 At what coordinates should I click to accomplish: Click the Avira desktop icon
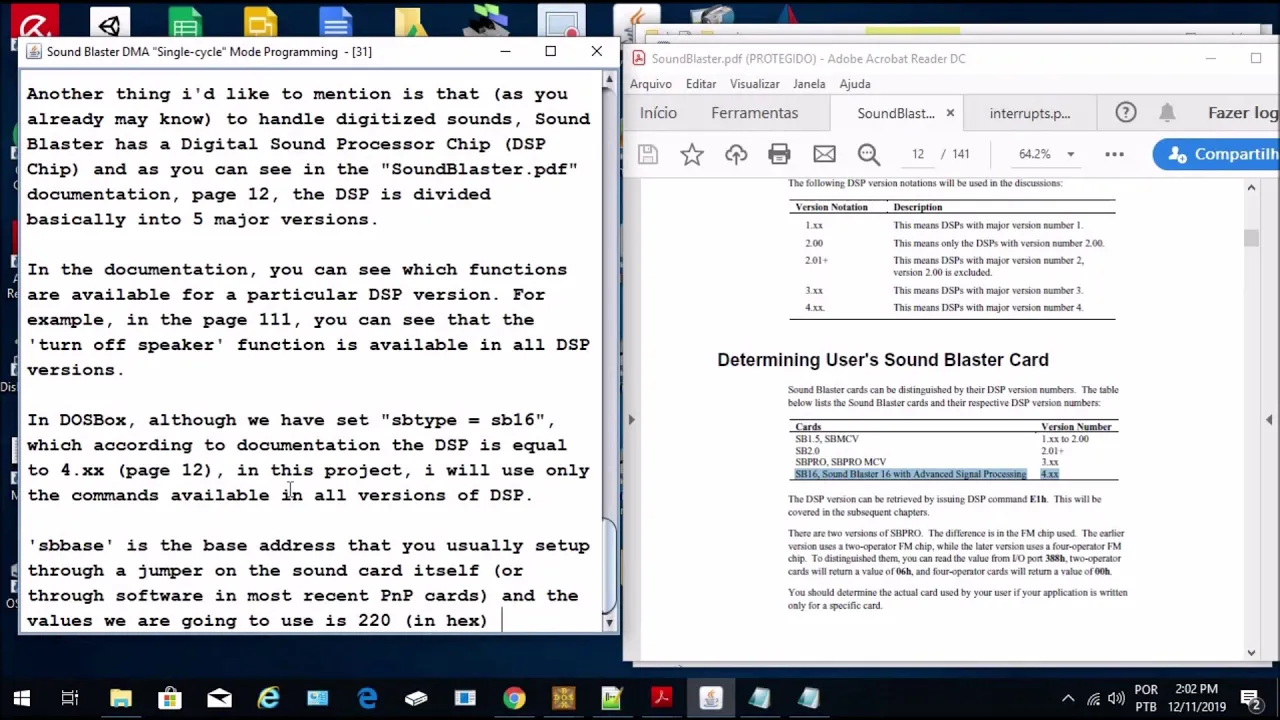tap(33, 25)
